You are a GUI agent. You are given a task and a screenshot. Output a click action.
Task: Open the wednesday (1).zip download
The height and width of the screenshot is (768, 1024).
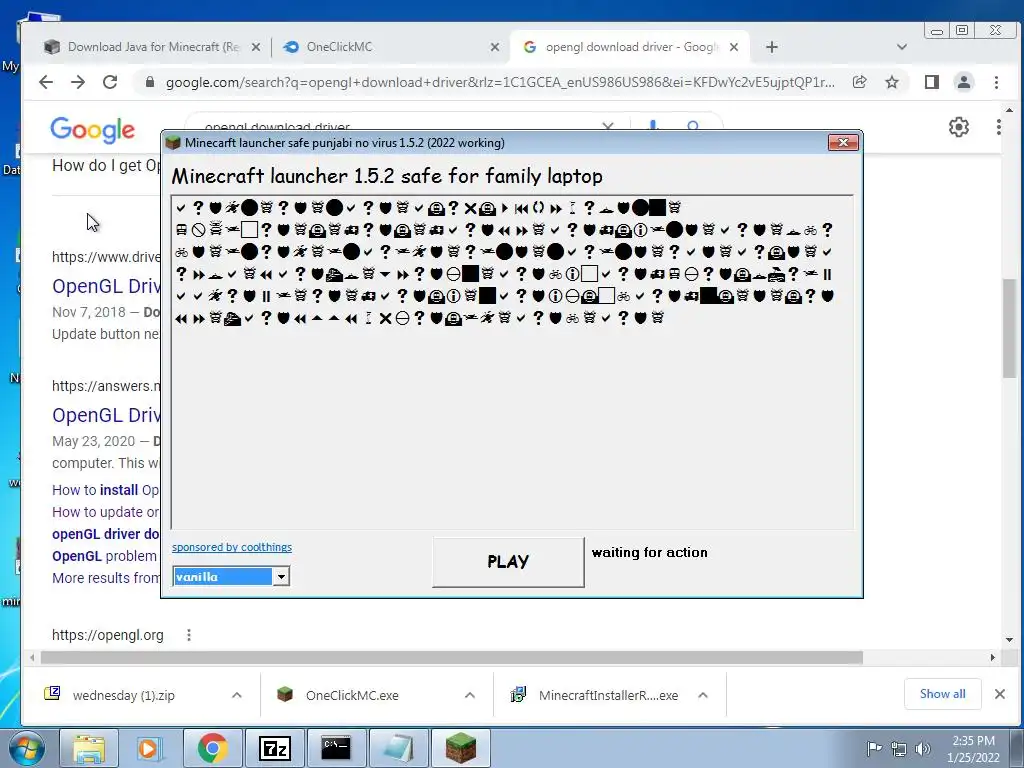tap(124, 695)
